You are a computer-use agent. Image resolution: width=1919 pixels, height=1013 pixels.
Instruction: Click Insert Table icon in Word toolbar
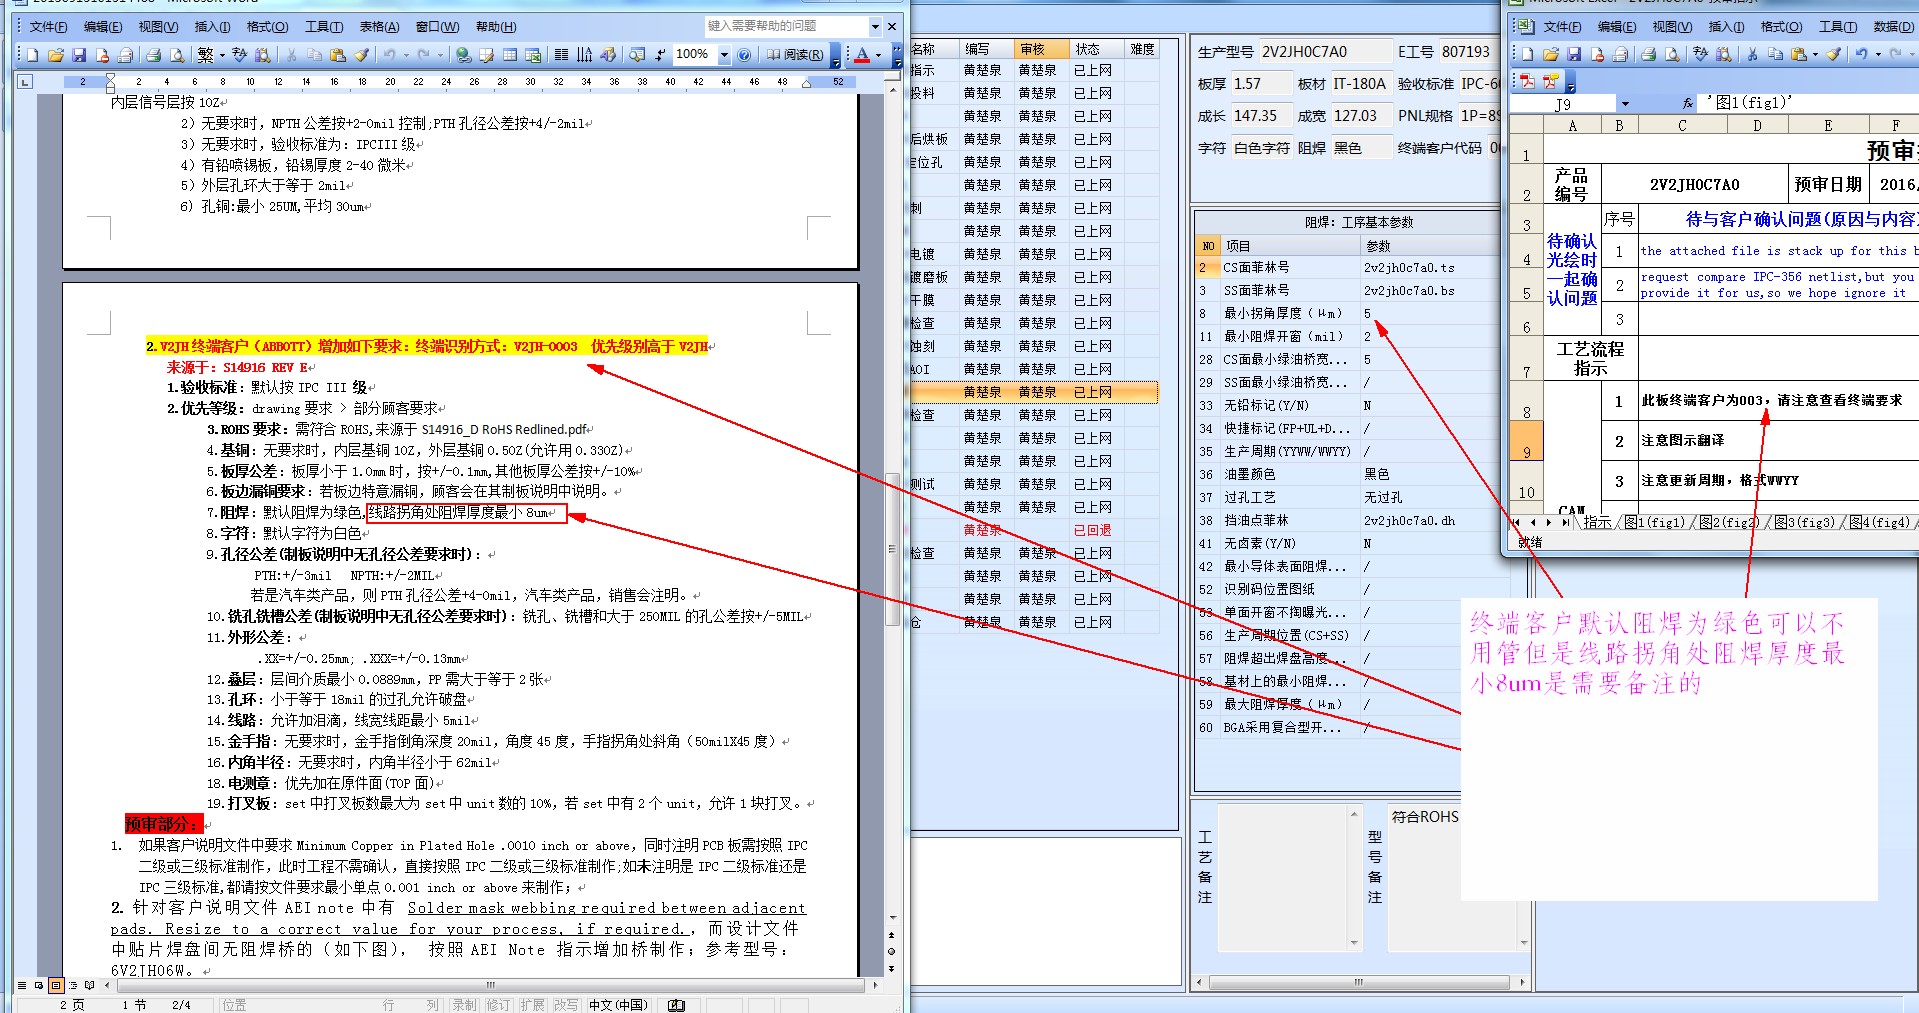click(510, 55)
